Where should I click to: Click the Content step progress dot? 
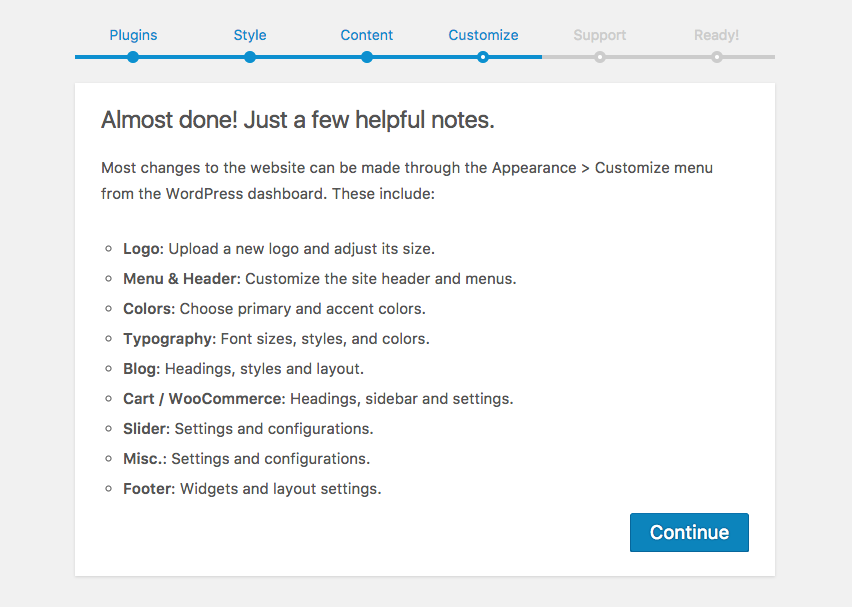(x=367, y=57)
